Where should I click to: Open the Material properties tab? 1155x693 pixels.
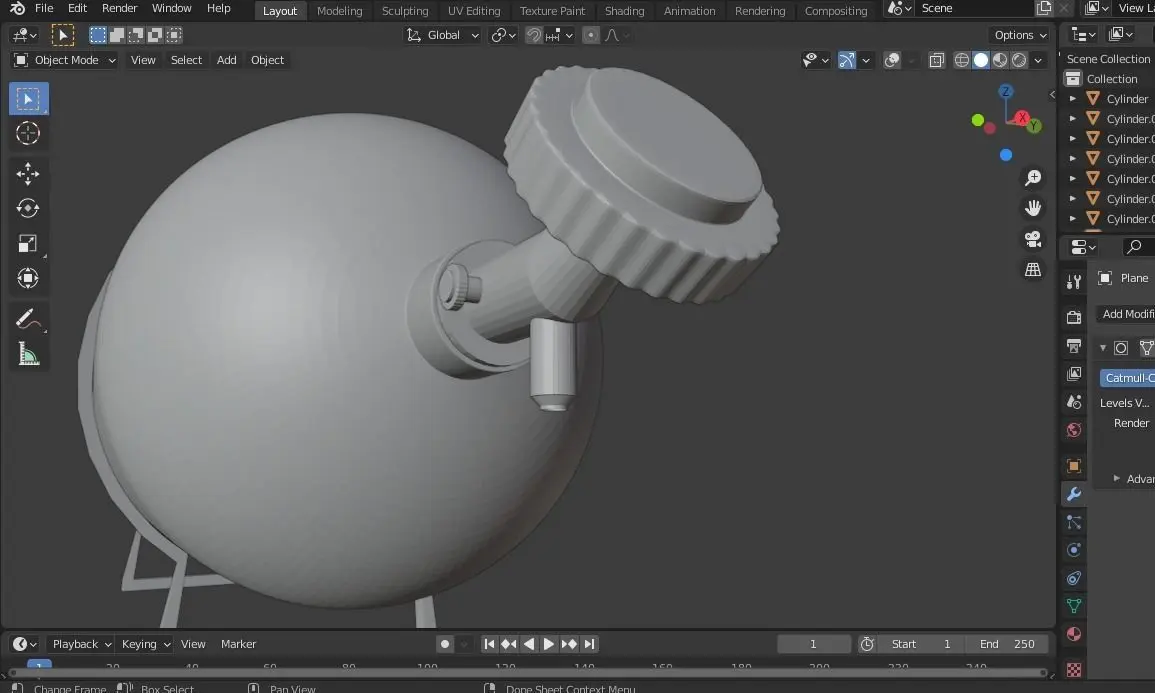click(x=1074, y=634)
